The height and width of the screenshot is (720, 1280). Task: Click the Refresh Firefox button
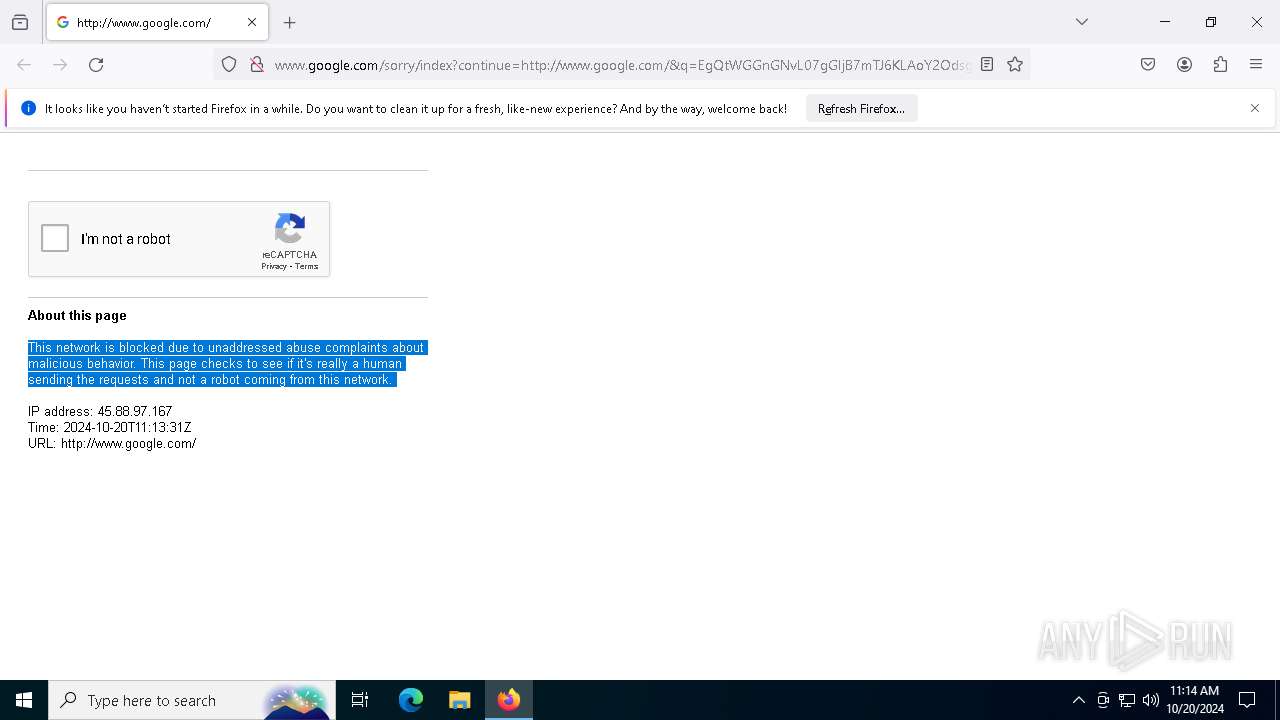pyautogui.click(x=861, y=108)
